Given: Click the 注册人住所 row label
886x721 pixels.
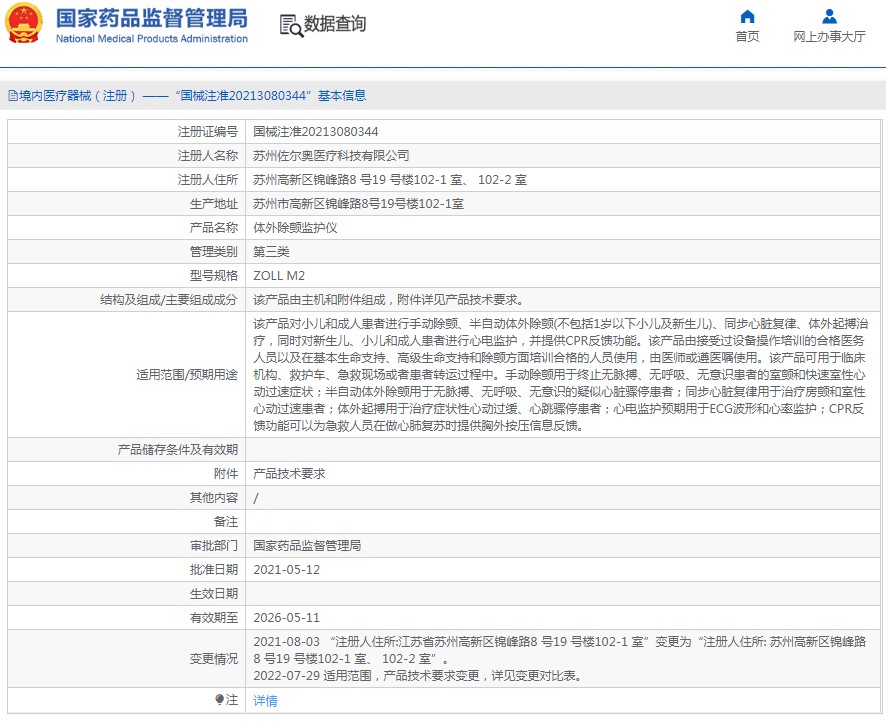Looking at the screenshot, I should pyautogui.click(x=207, y=180).
